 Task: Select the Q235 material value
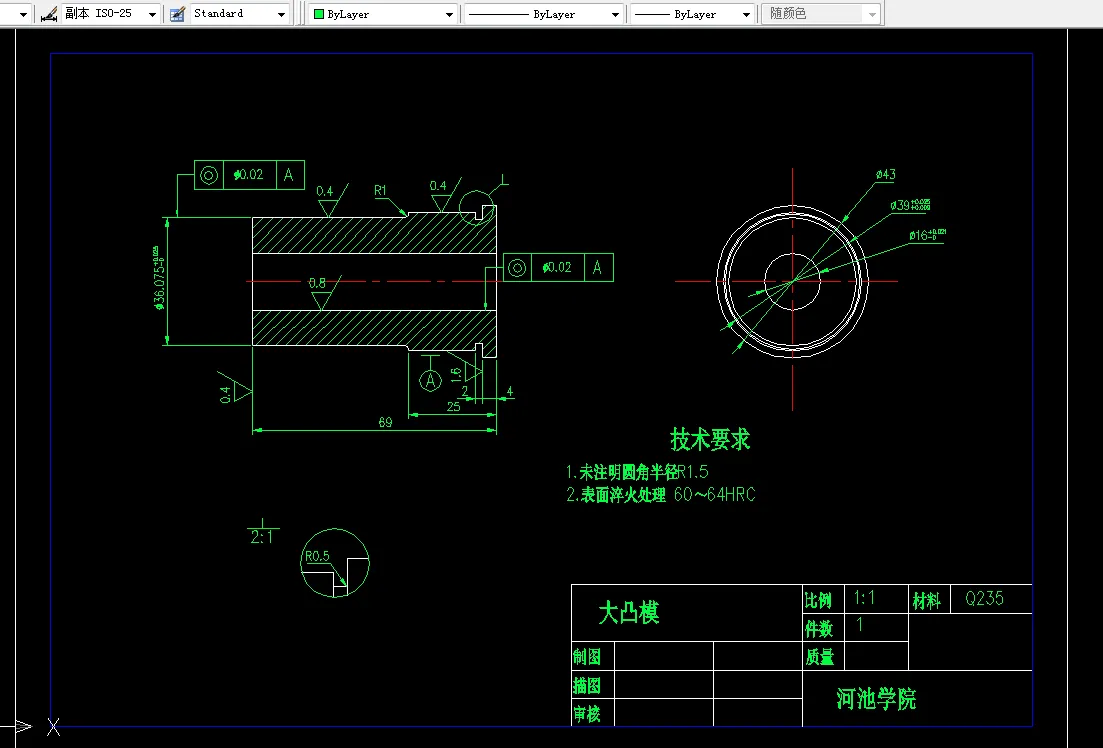click(984, 599)
